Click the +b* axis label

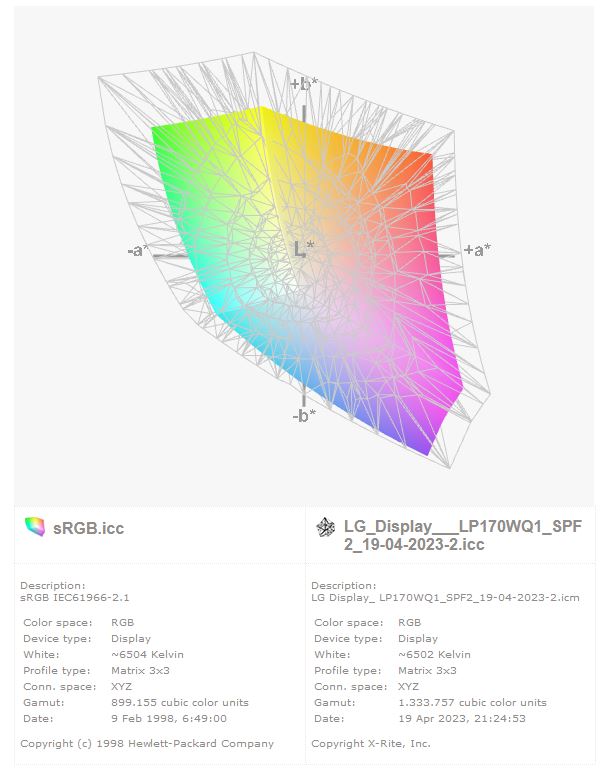tap(303, 84)
